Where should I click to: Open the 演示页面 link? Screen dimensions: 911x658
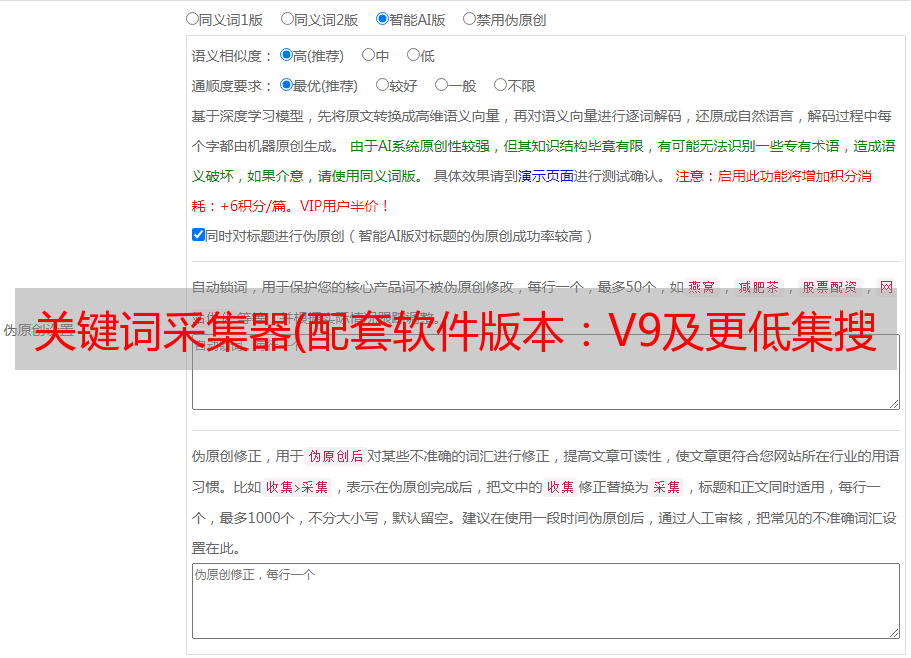[x=546, y=176]
